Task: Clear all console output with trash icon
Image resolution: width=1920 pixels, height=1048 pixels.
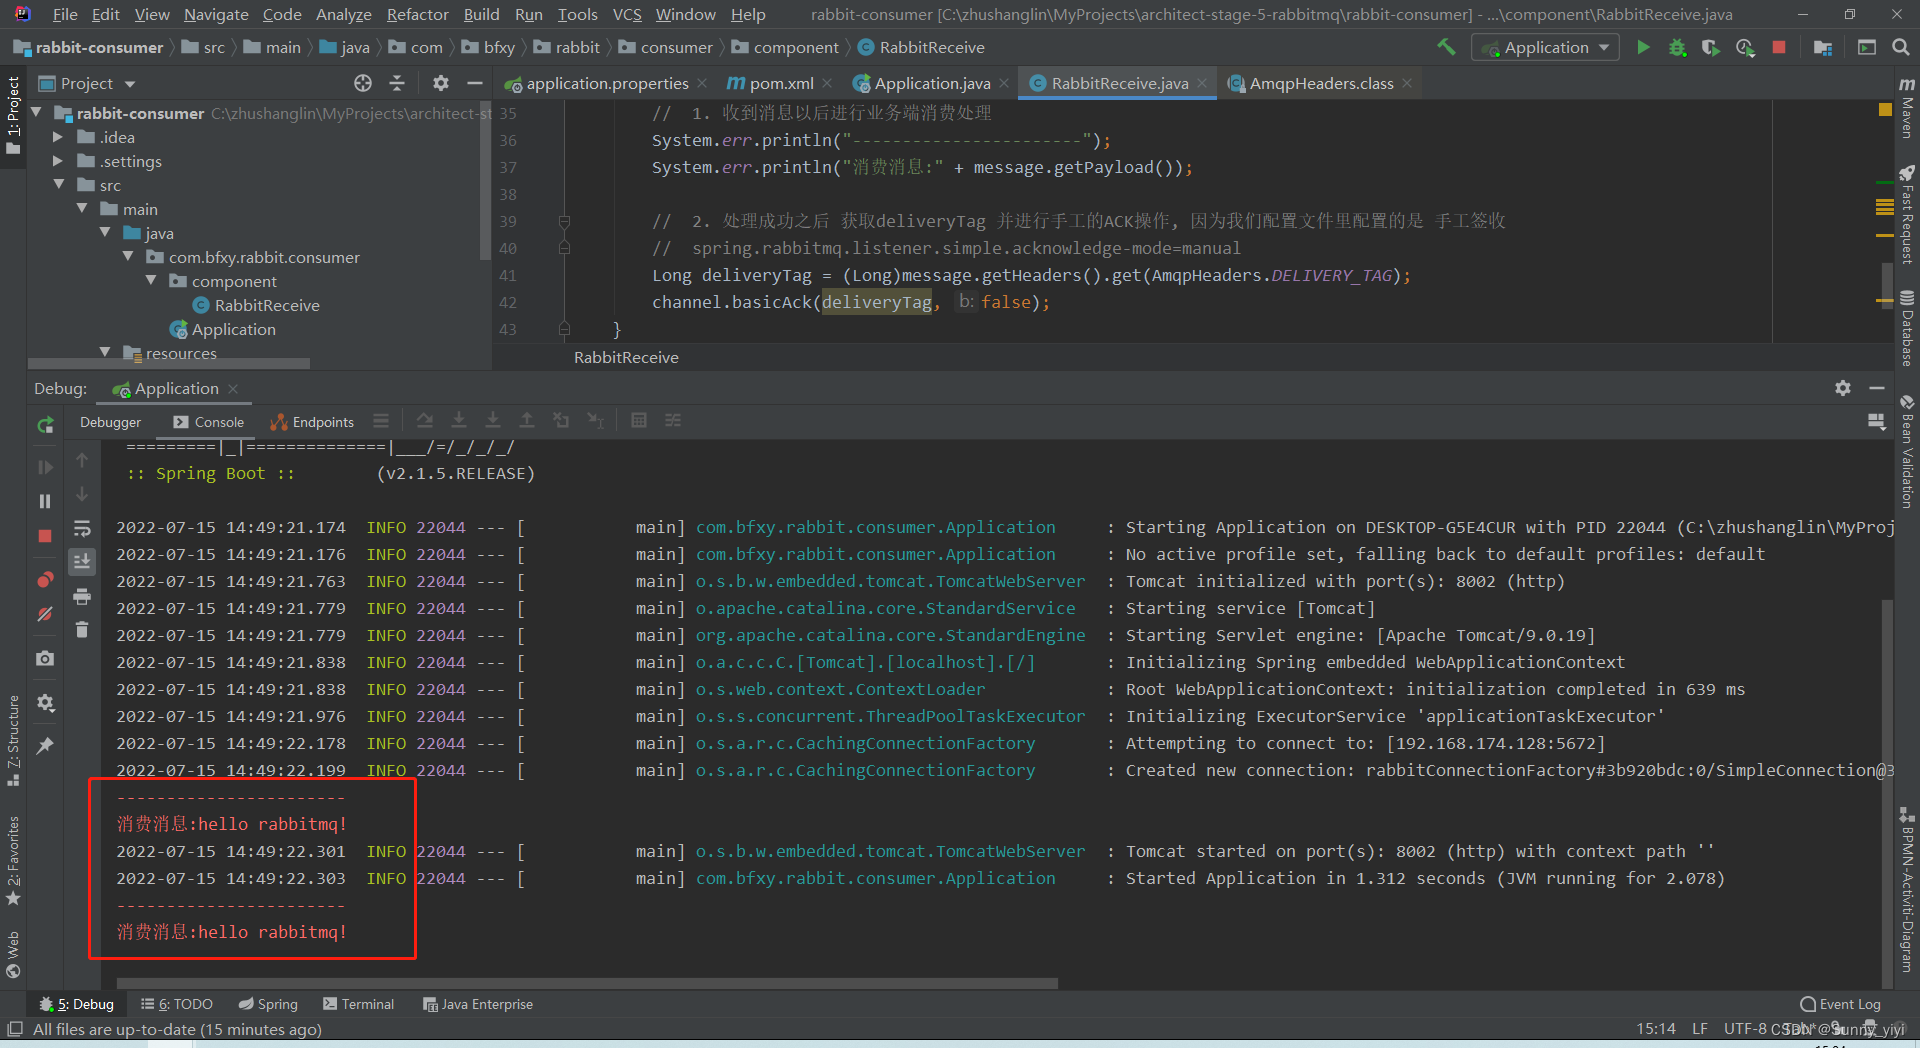Action: click(x=82, y=630)
